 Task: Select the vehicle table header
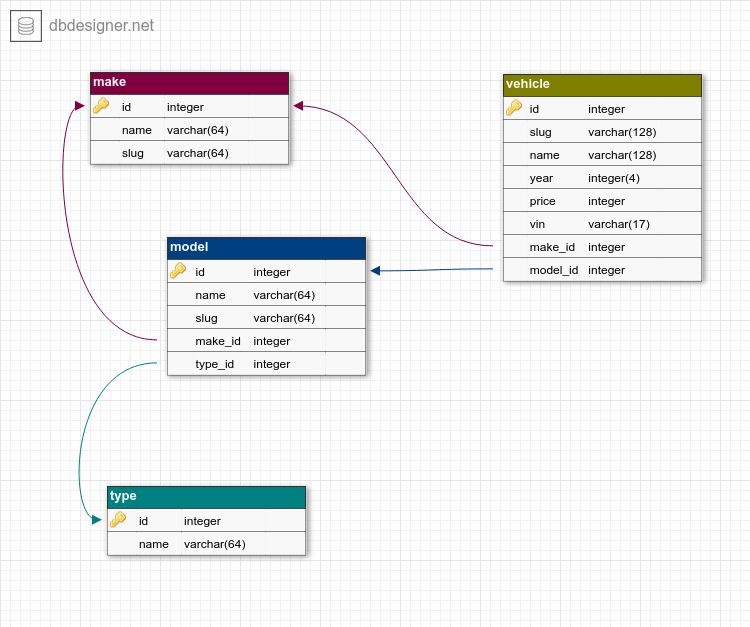pyautogui.click(x=602, y=85)
